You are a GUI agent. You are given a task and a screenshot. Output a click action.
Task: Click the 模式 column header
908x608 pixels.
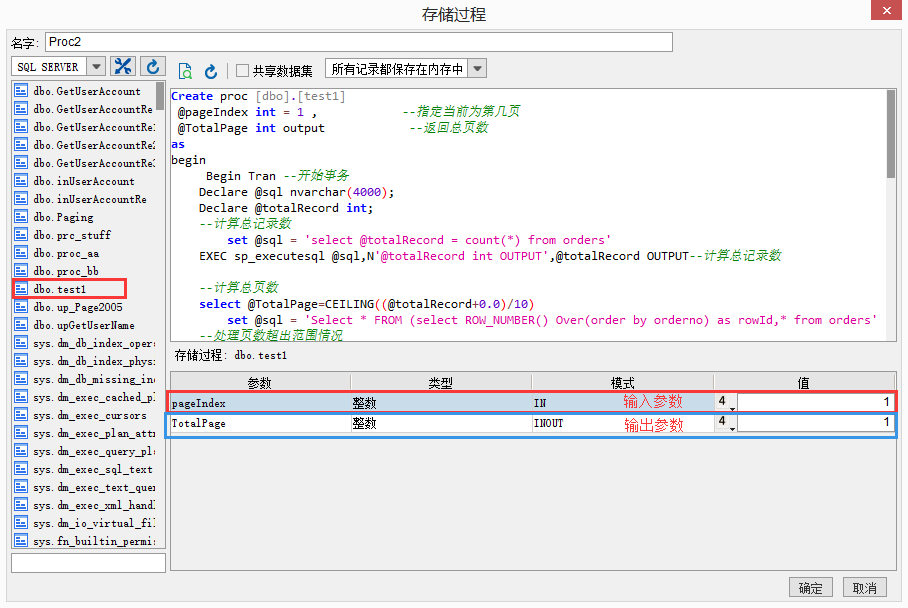click(623, 382)
